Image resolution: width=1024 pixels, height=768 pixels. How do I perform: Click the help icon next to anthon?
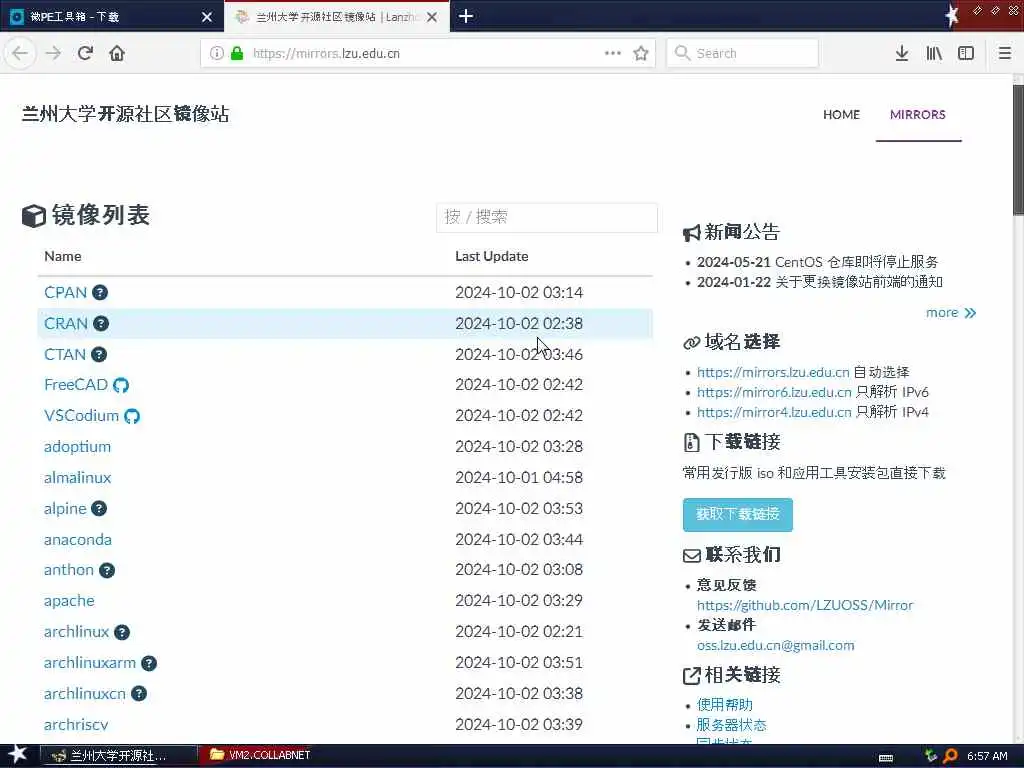point(106,570)
